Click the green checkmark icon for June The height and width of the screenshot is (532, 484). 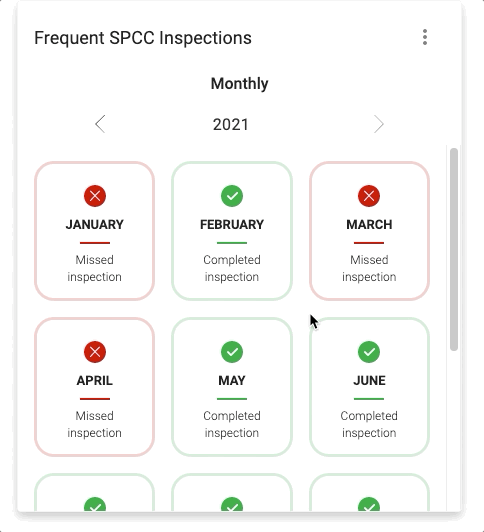pos(369,352)
